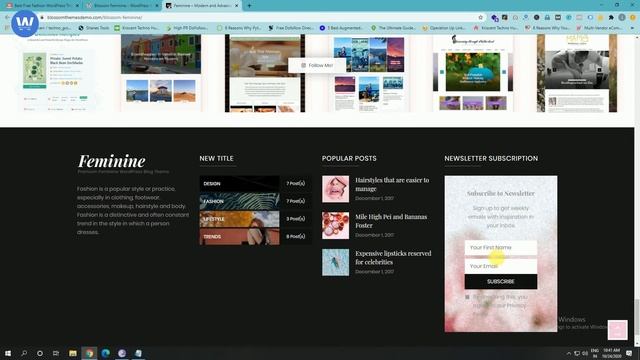Click the Feminine footer logo

tap(111, 161)
